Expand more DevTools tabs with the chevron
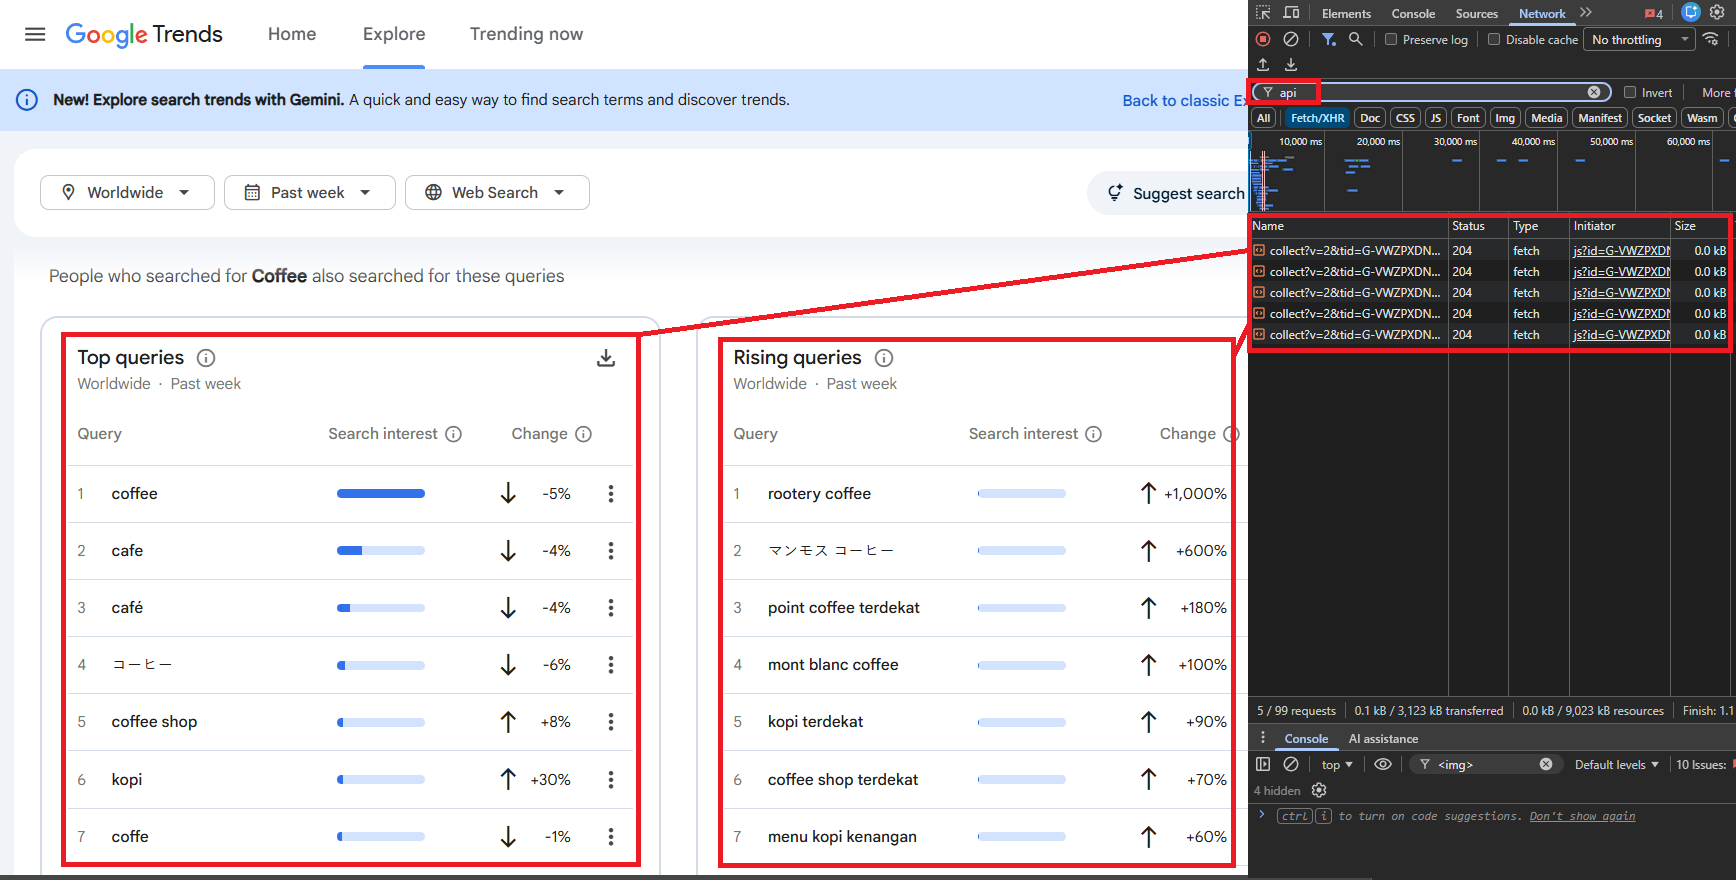 pos(1586,13)
